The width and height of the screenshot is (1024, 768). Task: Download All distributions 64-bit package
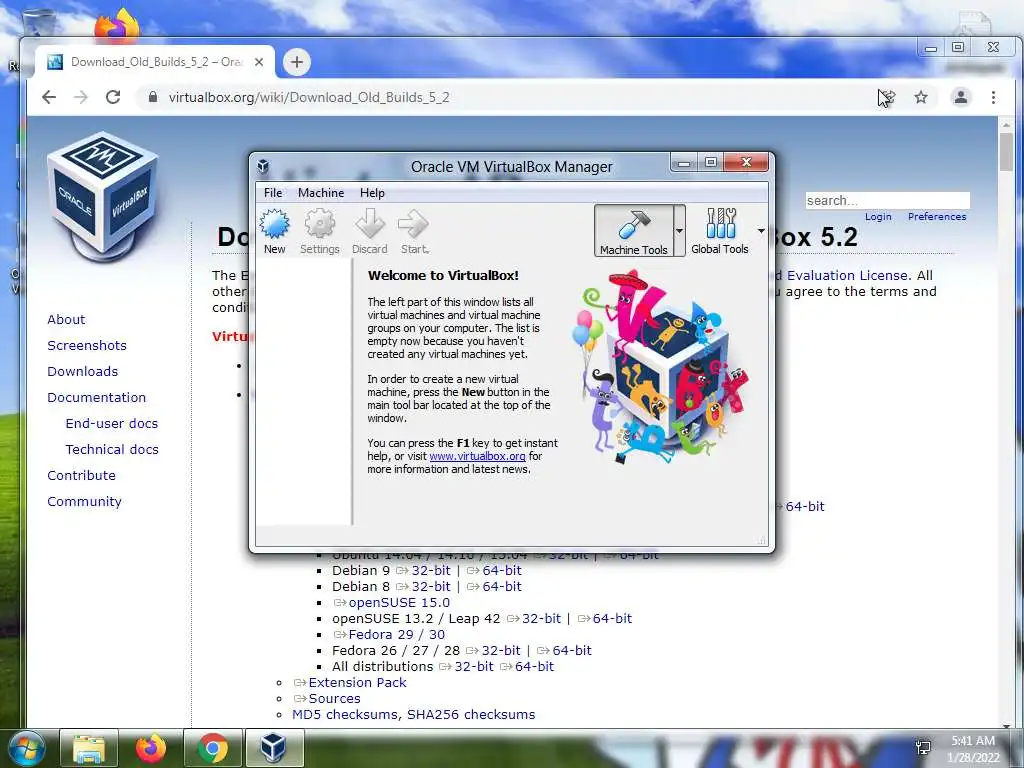click(x=534, y=666)
